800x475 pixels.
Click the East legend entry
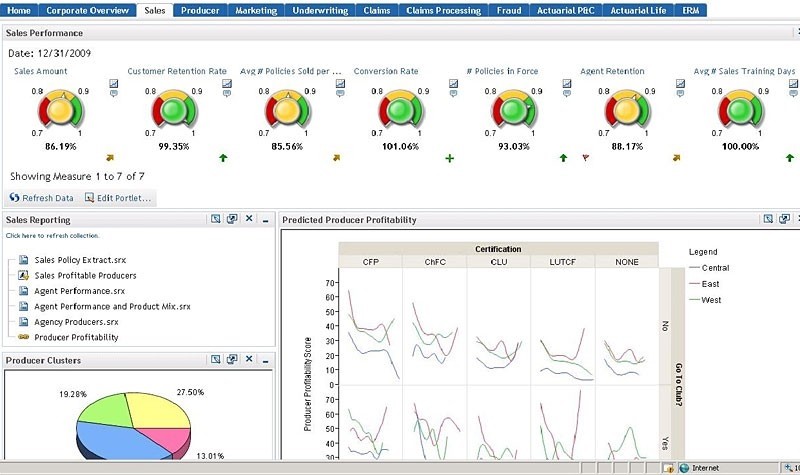[x=704, y=284]
